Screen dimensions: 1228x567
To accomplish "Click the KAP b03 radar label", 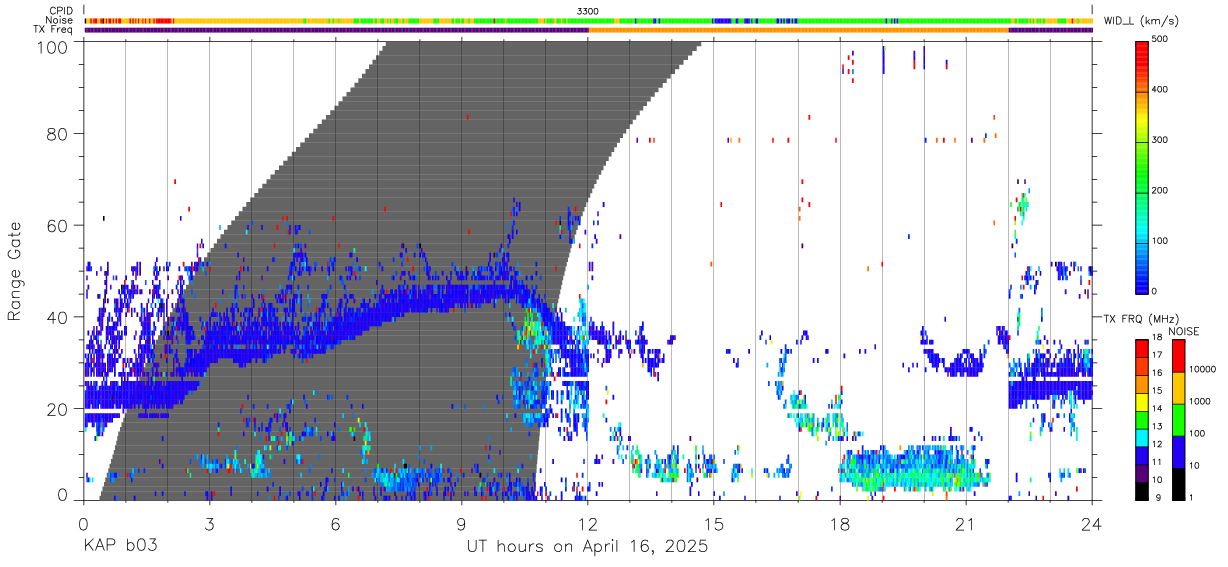I will (x=121, y=547).
